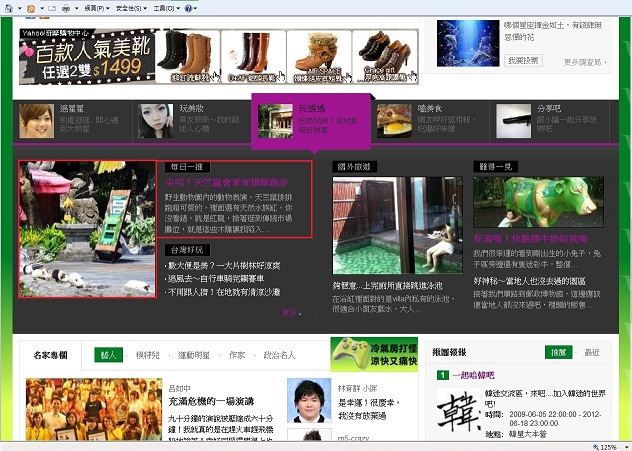
Task: Expand the RSS feeds dropdown arrow
Action: tap(42, 8)
